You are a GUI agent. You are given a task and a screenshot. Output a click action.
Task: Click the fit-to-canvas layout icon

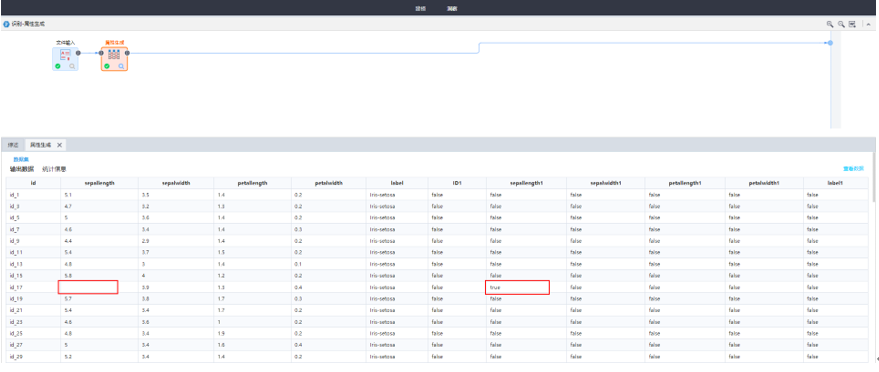852,24
